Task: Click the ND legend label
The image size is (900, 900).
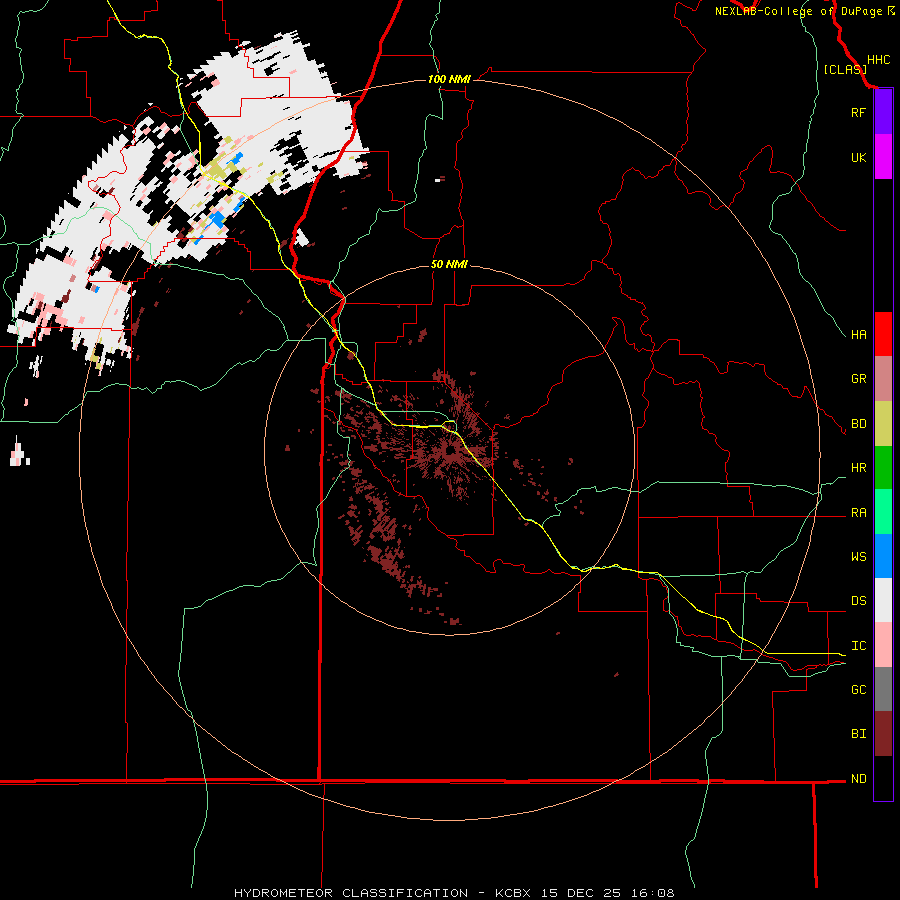Action: (x=858, y=779)
